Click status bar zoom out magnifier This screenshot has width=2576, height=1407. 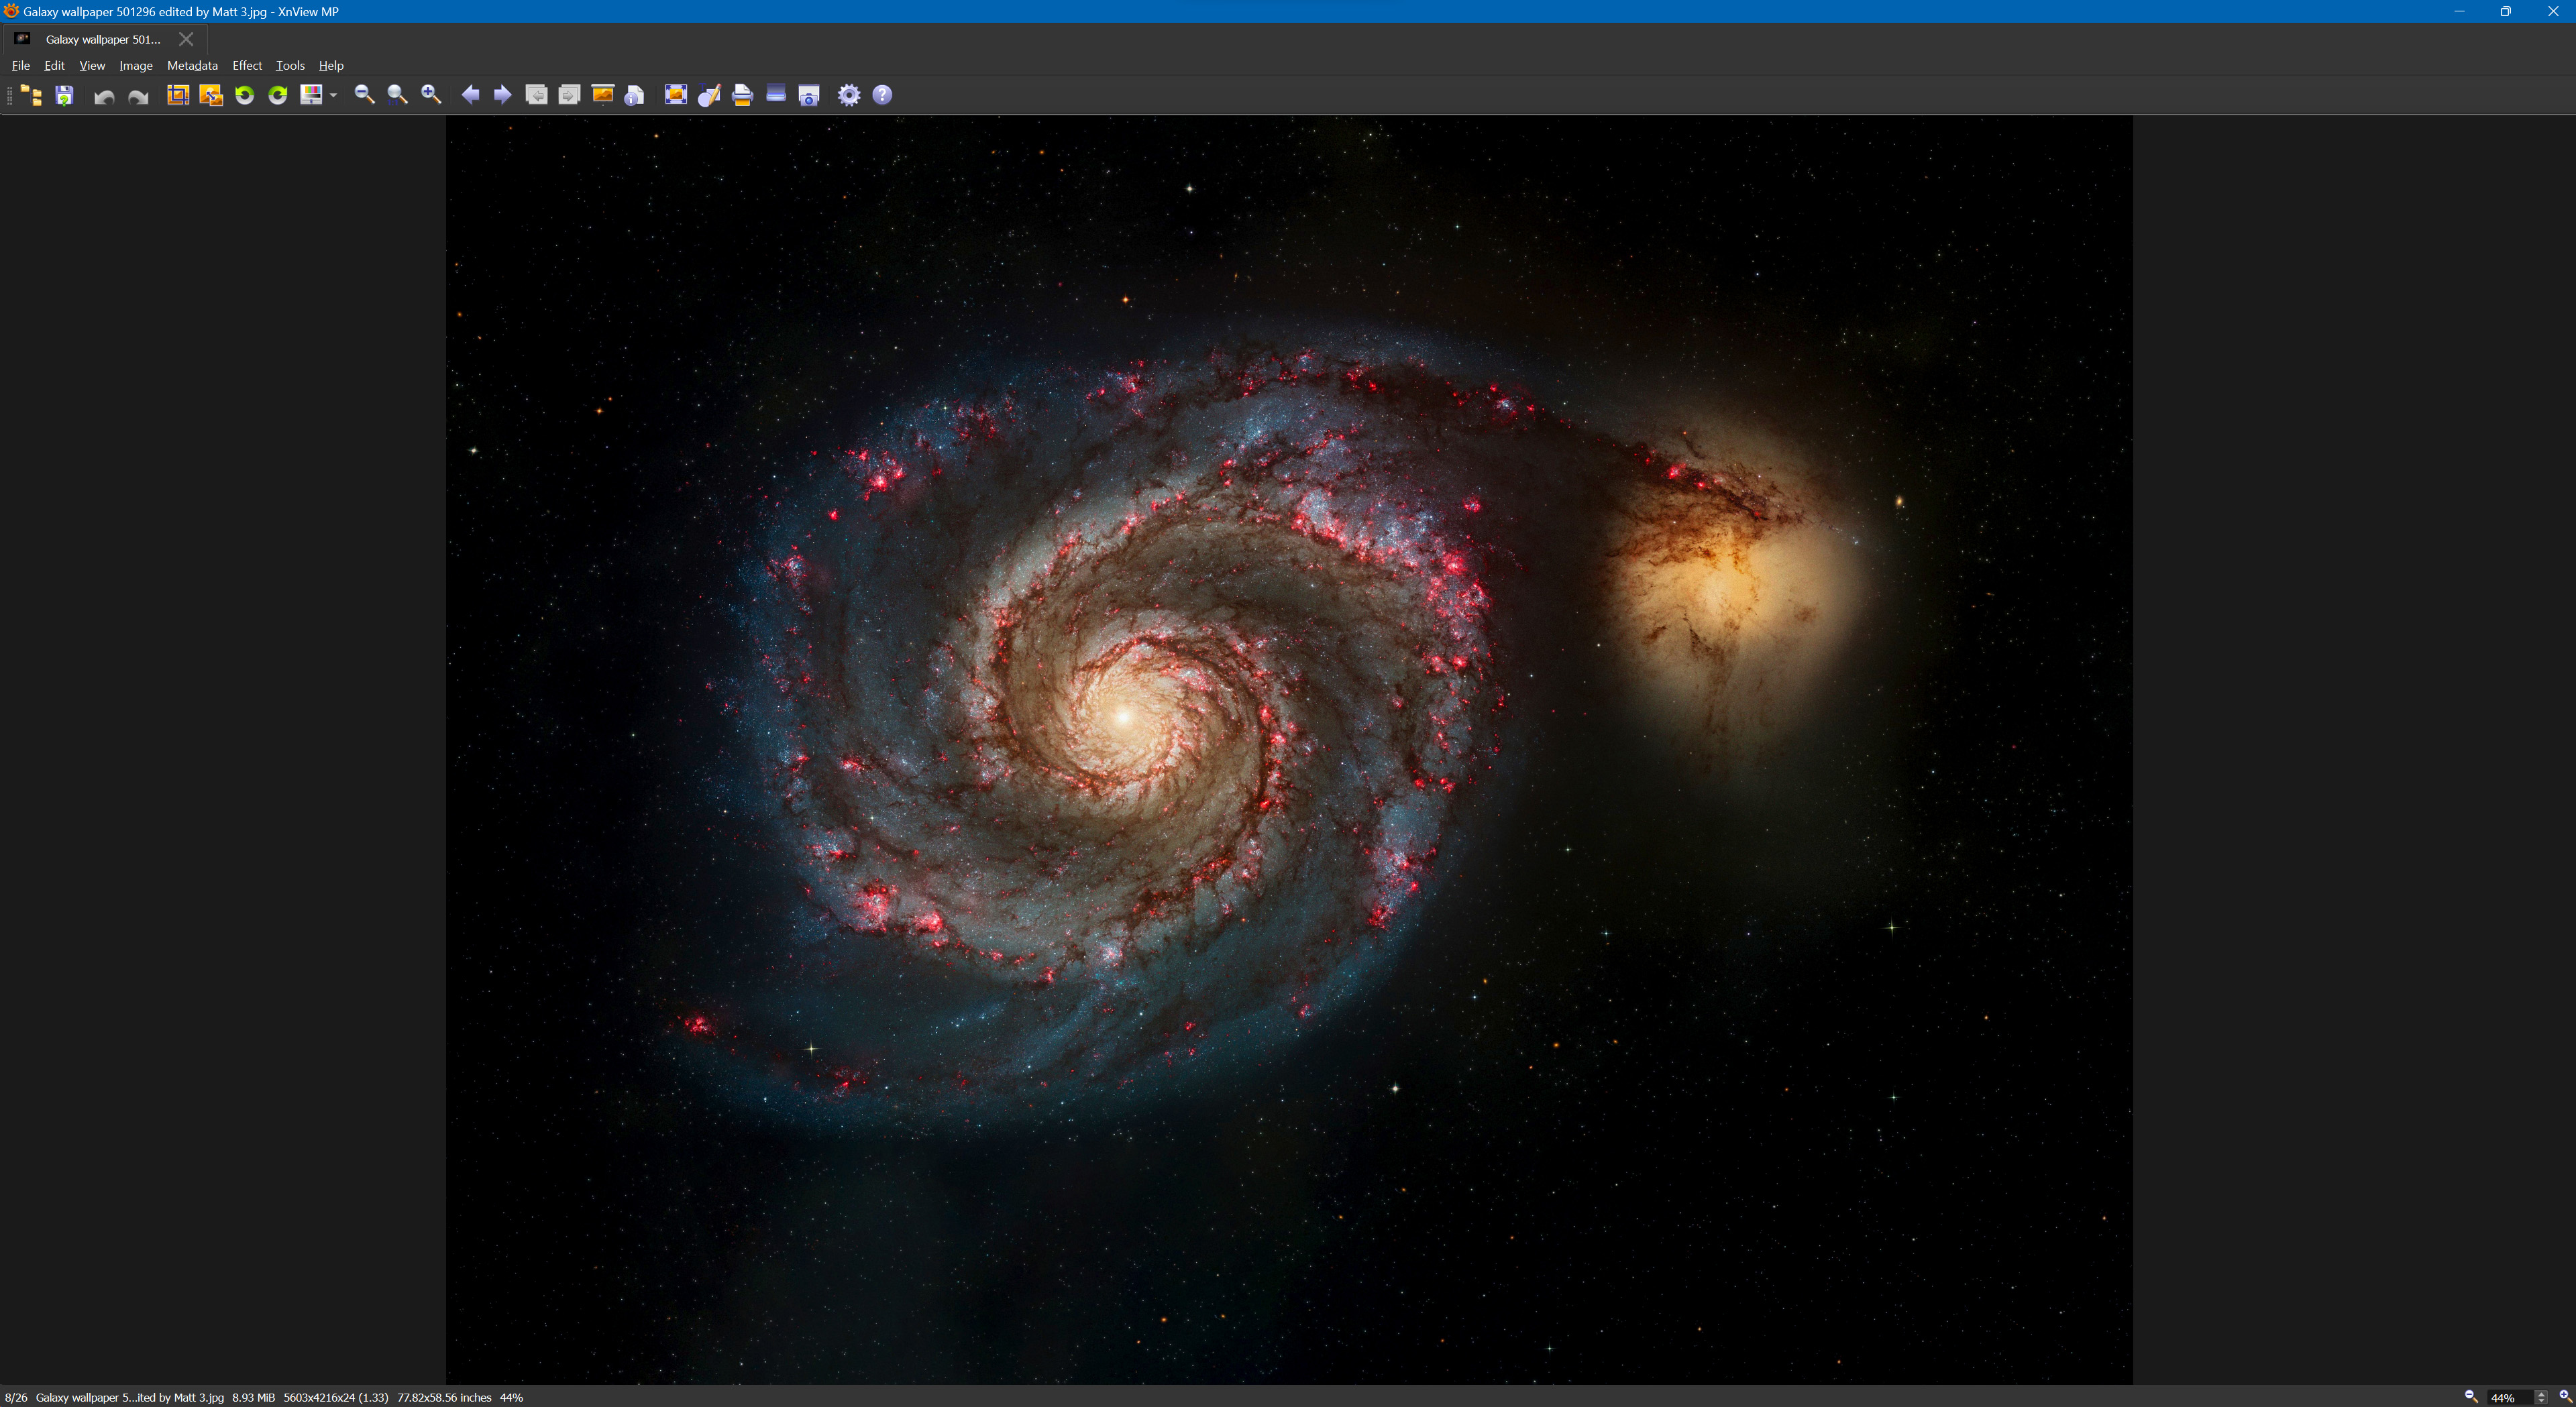click(x=2470, y=1396)
